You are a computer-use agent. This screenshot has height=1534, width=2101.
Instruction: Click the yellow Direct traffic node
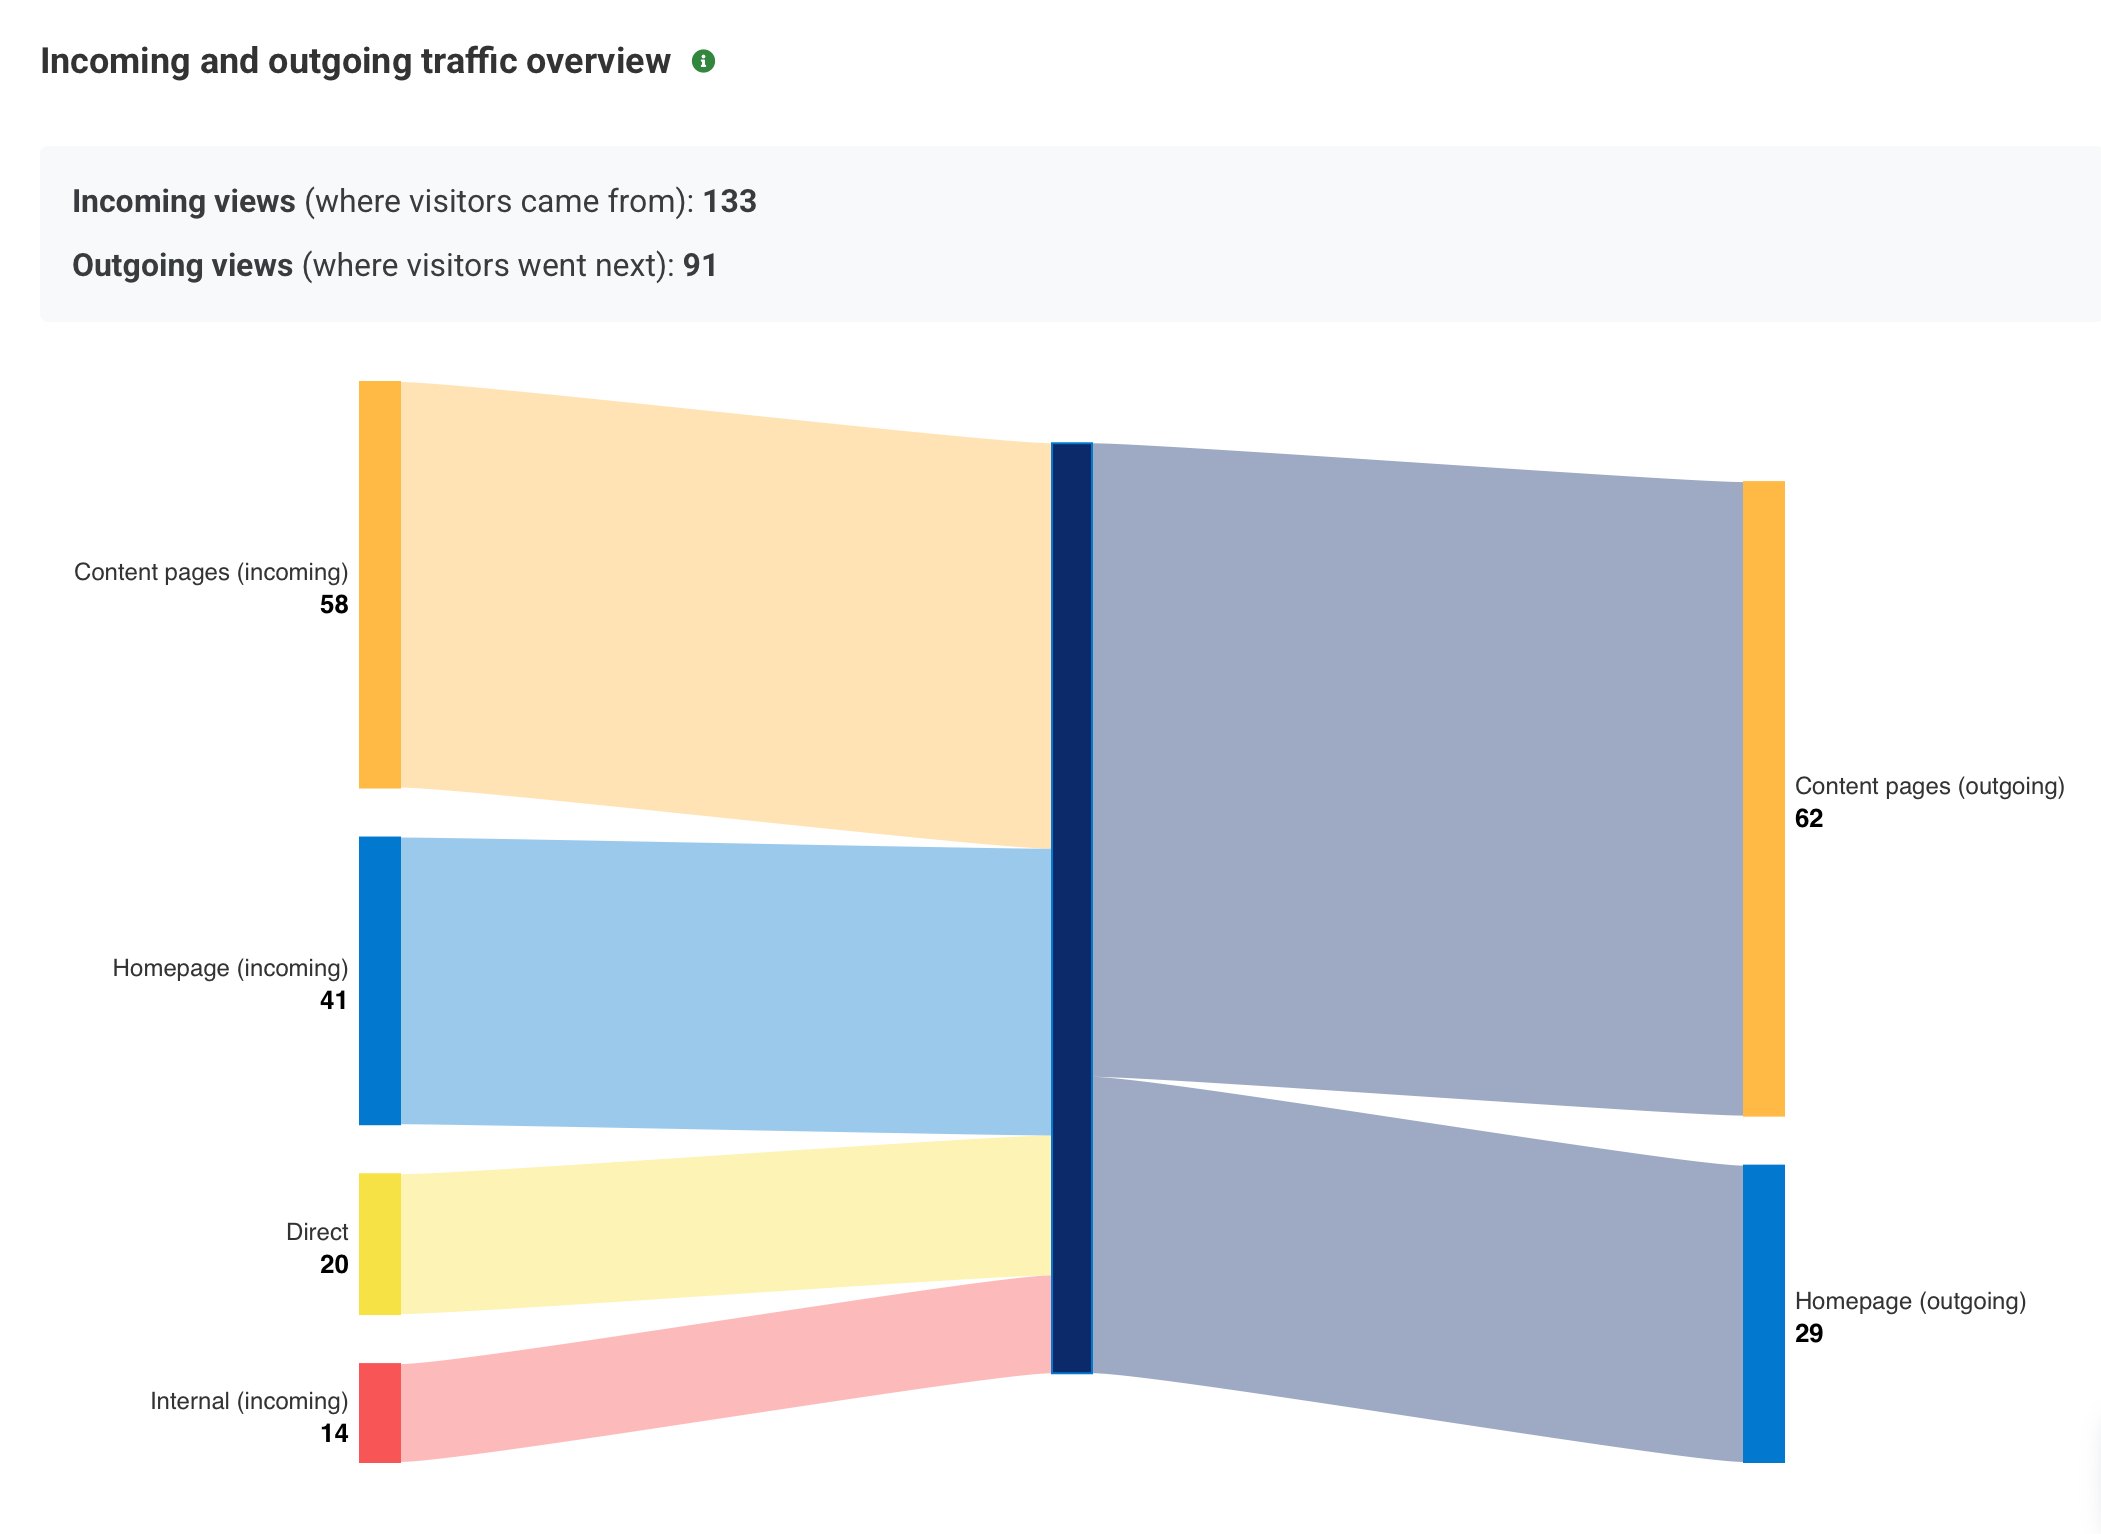(x=380, y=1243)
